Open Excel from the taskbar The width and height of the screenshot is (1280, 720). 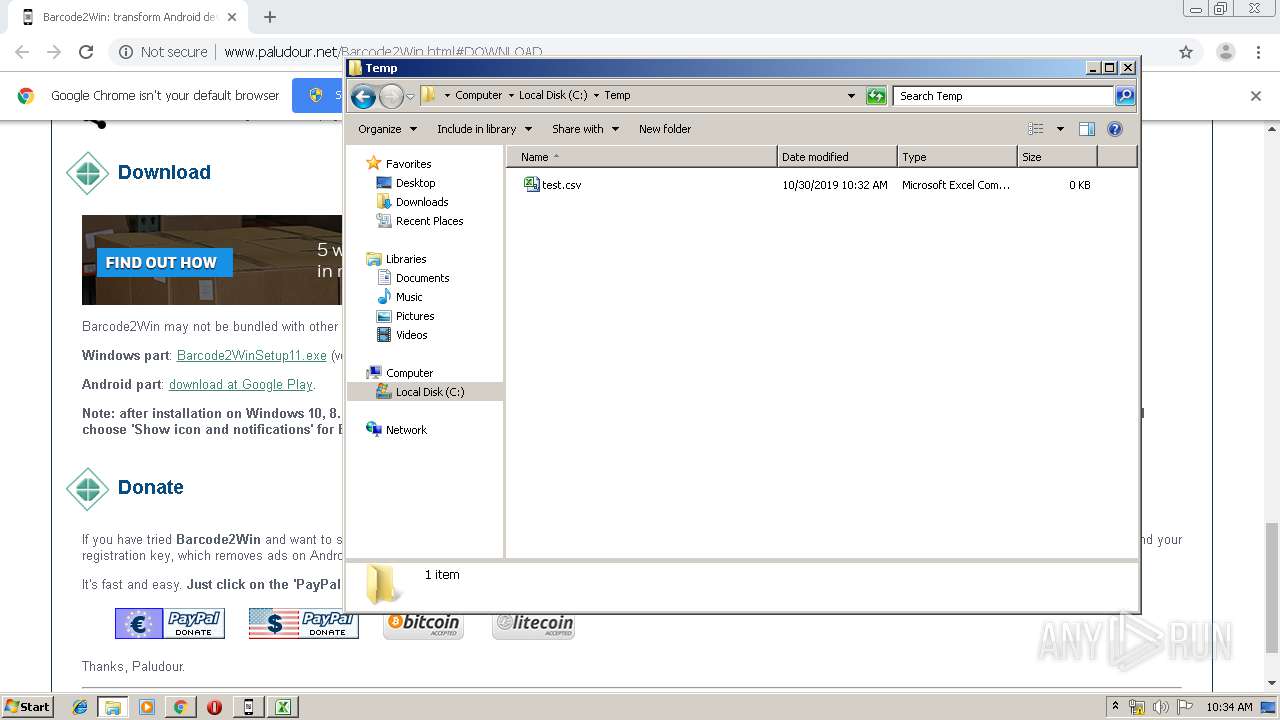(283, 707)
